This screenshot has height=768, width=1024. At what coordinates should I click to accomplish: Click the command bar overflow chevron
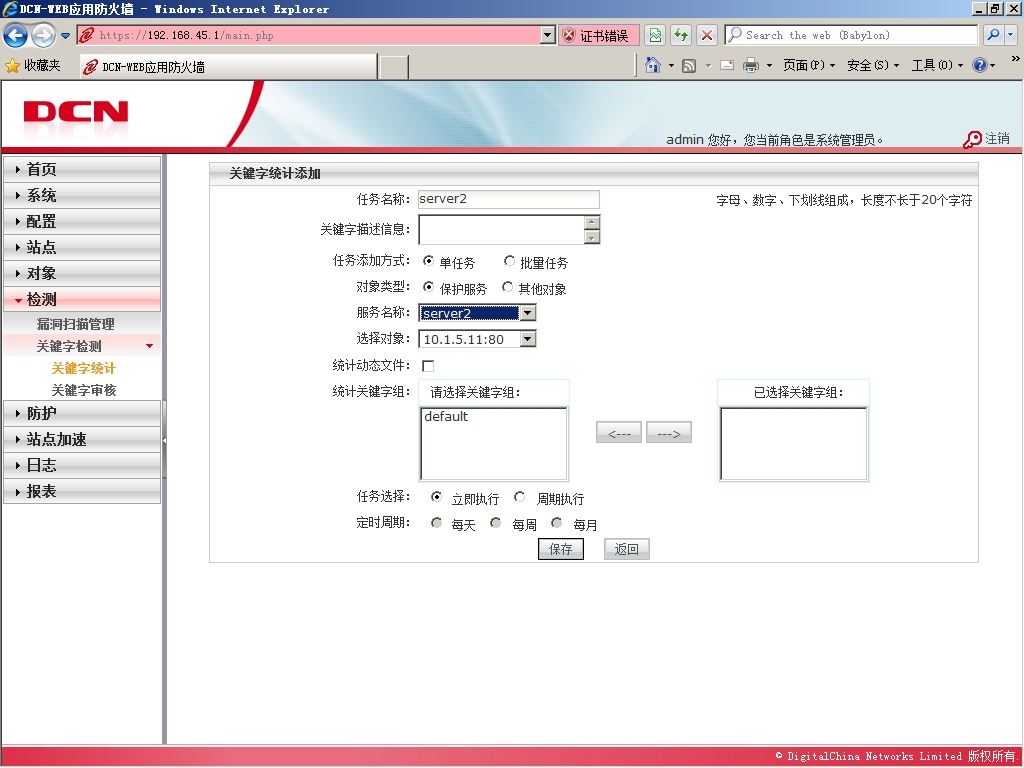(x=1016, y=58)
